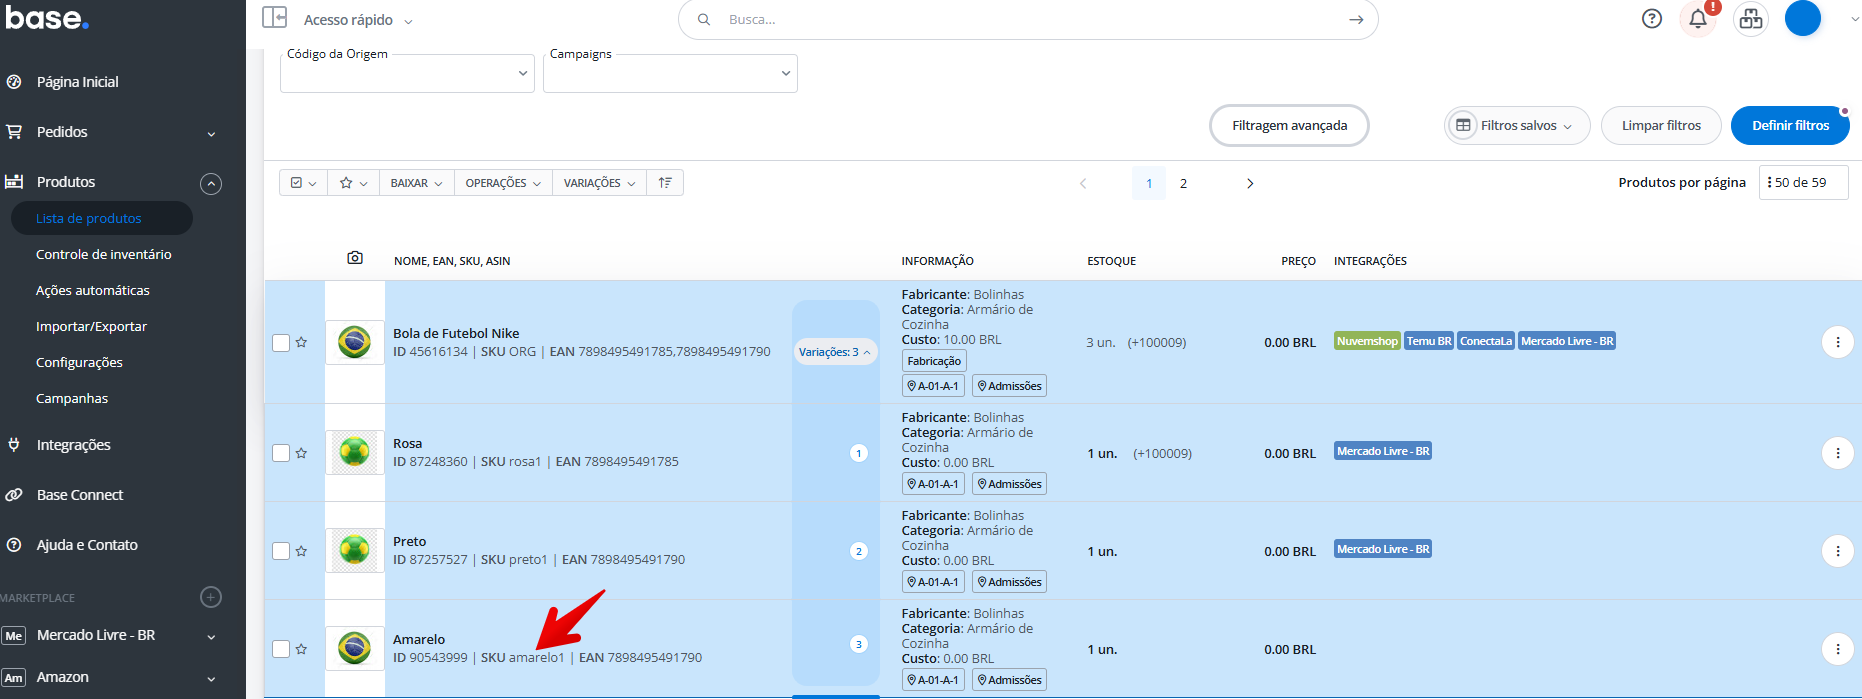1862x699 pixels.
Task: Click the add marketplace plus icon
Action: tap(211, 597)
